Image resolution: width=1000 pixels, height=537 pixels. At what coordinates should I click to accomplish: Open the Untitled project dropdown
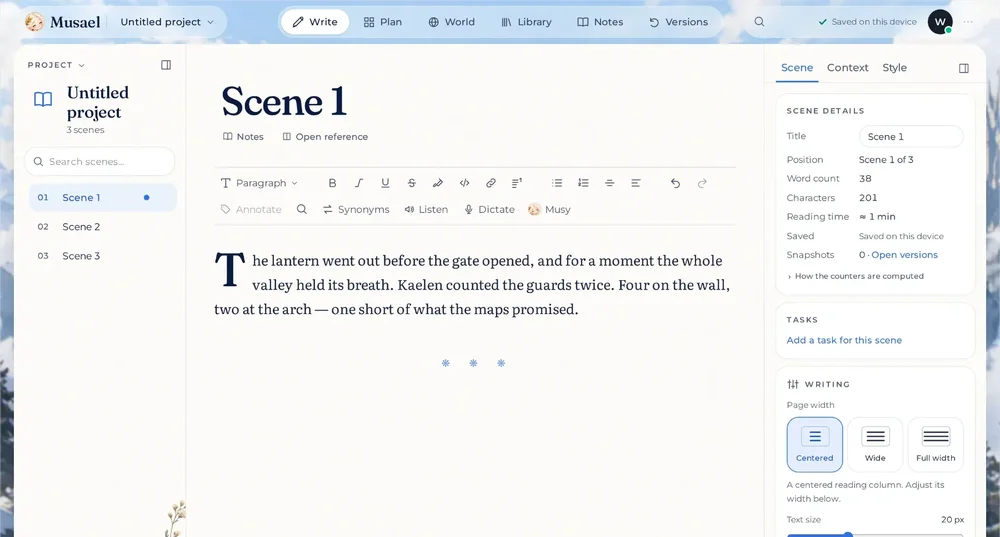(x=167, y=22)
